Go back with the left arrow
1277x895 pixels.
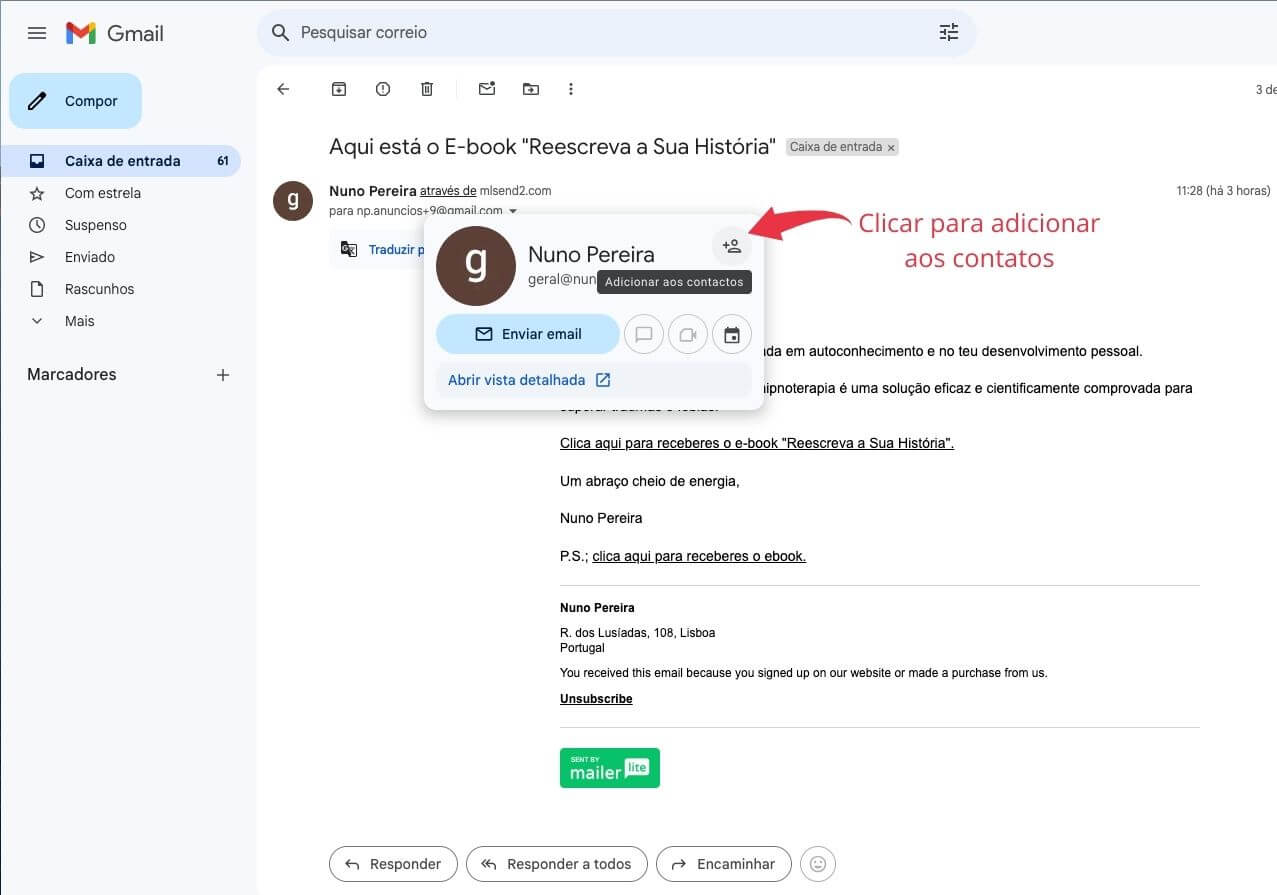283,89
